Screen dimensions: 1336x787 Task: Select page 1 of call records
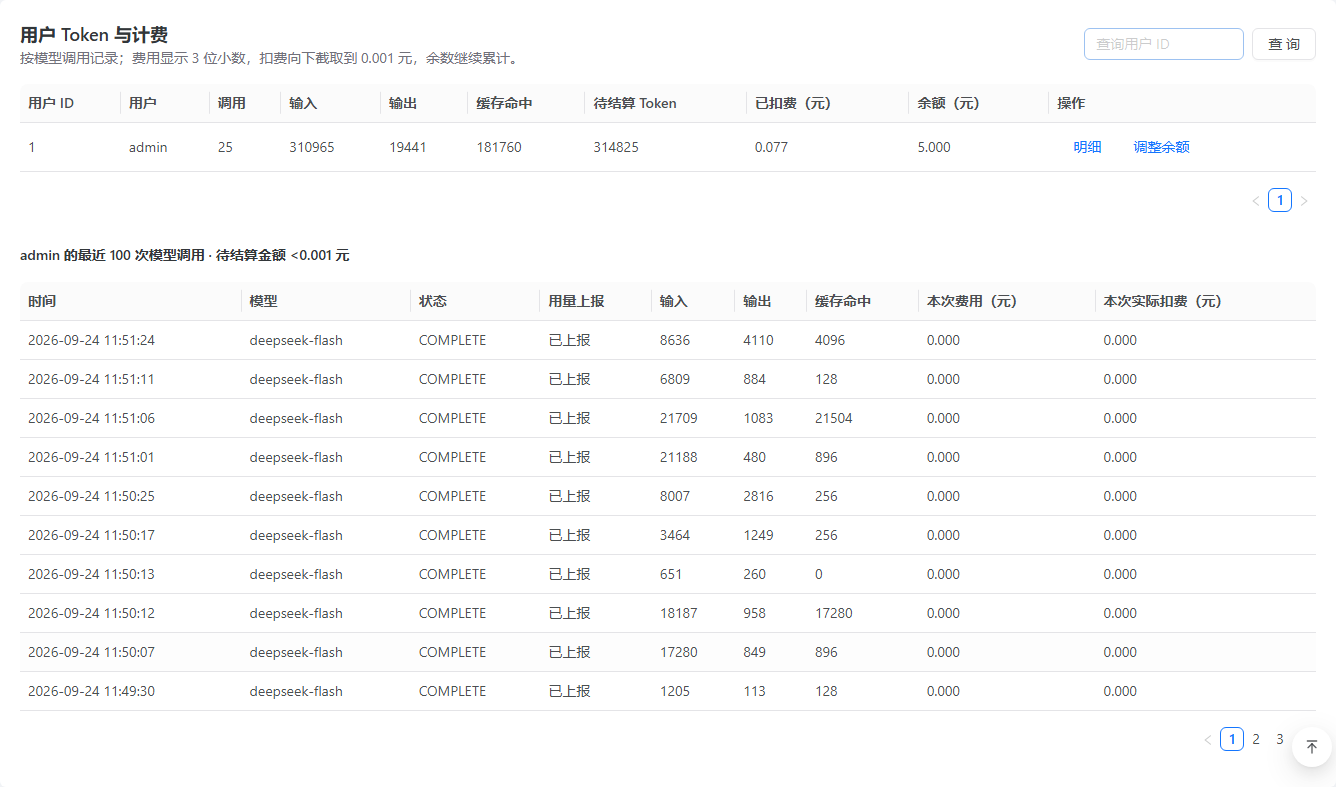tap(1232, 740)
